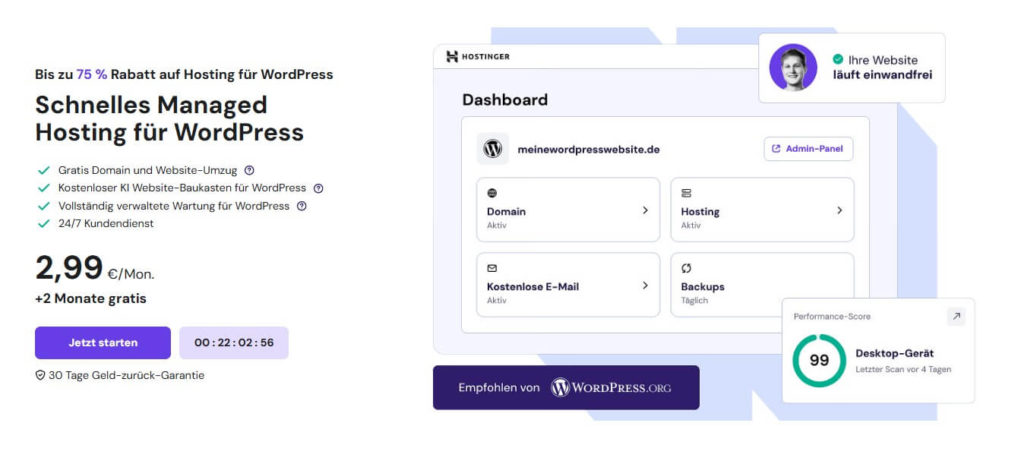Image resolution: width=1024 pixels, height=464 pixels.
Task: Open the Admin-Panel button
Action: tap(808, 149)
